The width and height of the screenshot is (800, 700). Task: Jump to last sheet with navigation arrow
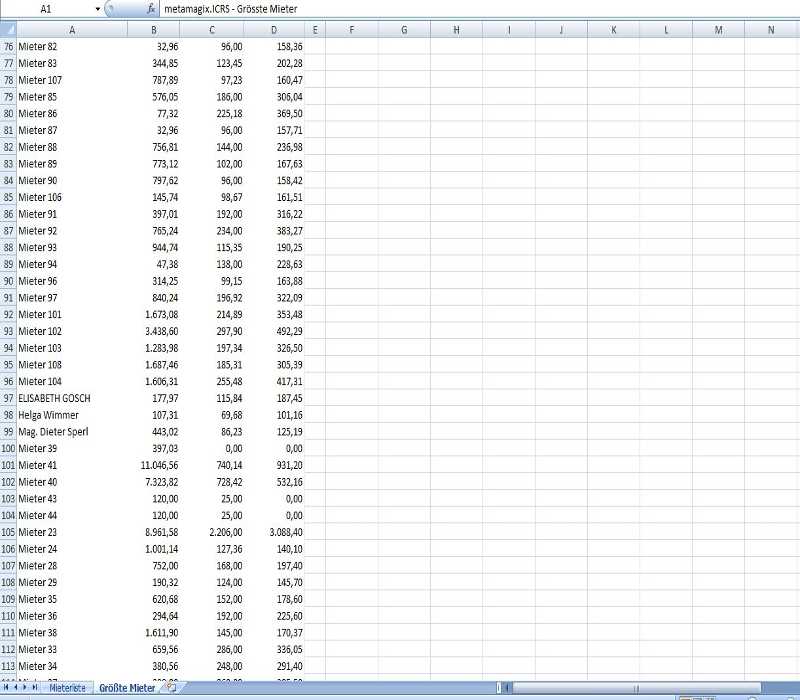35,688
